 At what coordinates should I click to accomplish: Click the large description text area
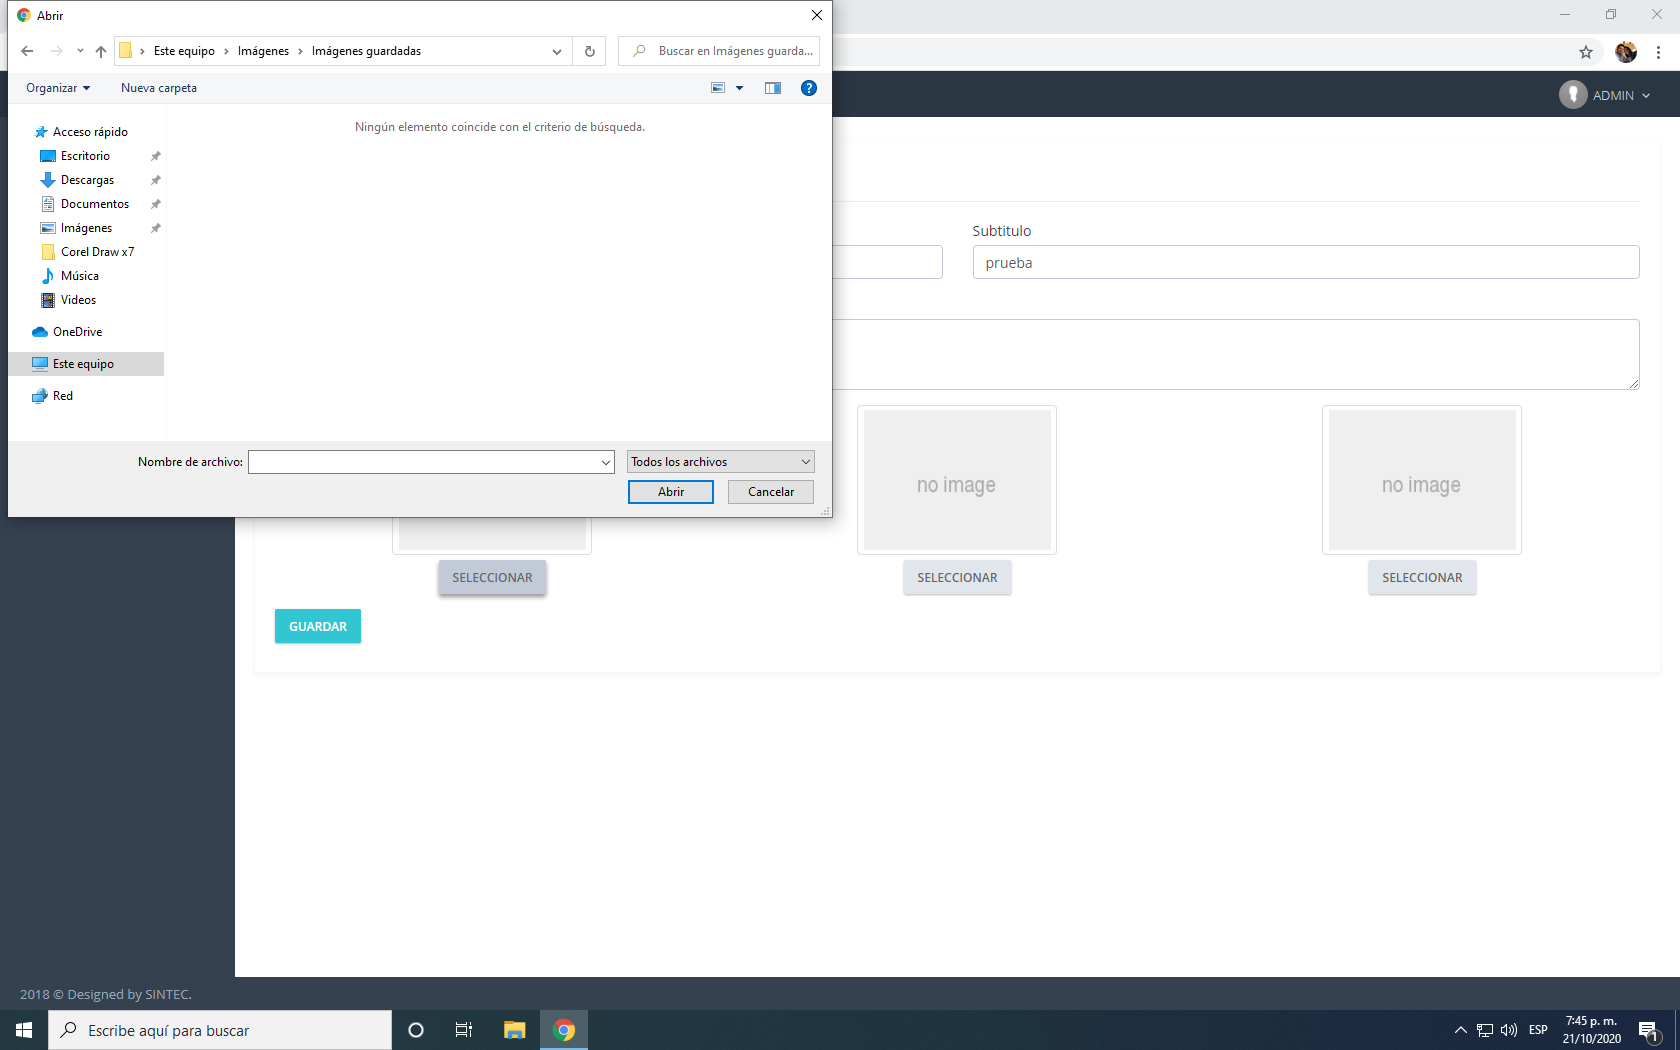[x=1236, y=354]
